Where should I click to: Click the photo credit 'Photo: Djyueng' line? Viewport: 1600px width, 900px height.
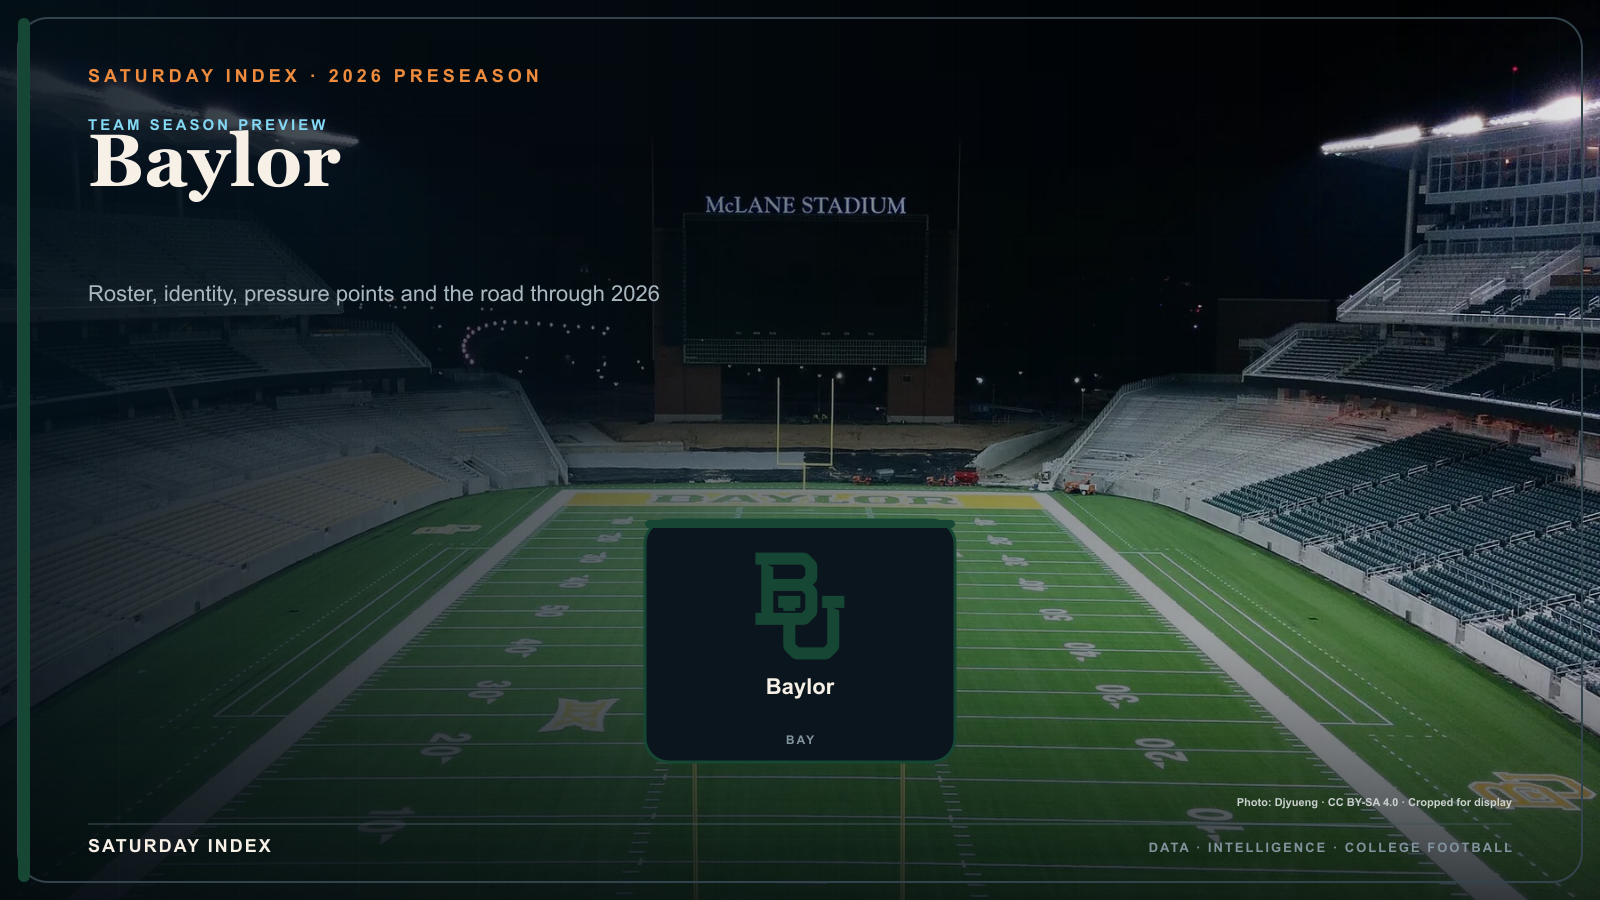(x=1374, y=802)
